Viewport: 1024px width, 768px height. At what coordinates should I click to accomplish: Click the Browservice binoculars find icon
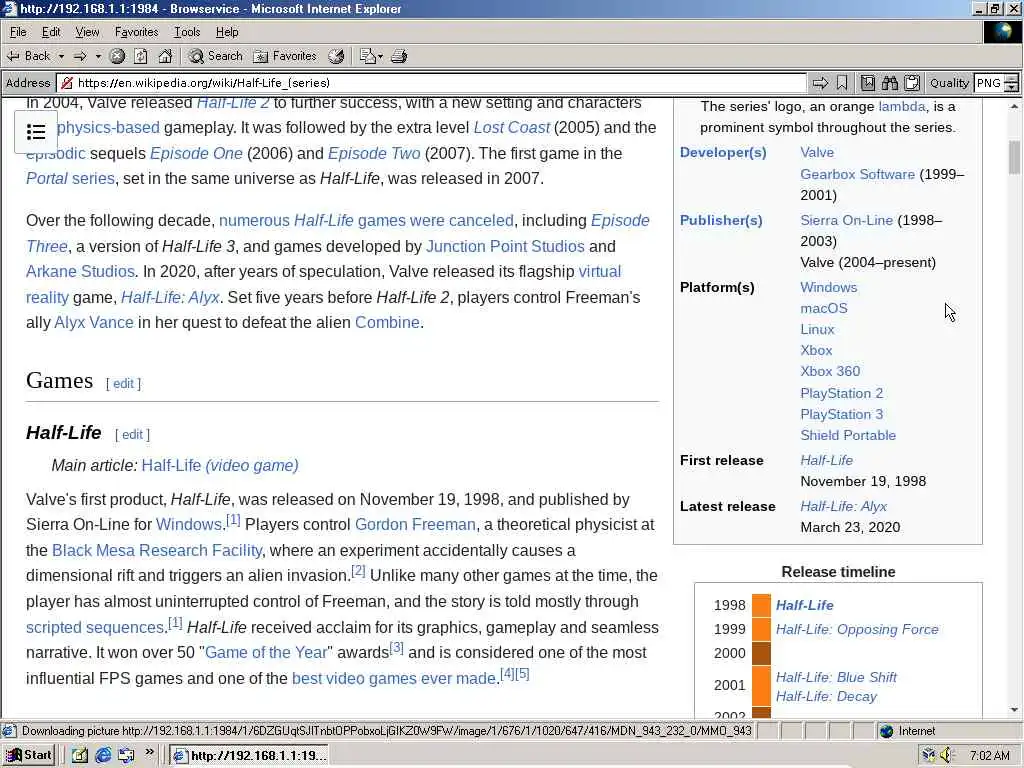click(x=889, y=83)
